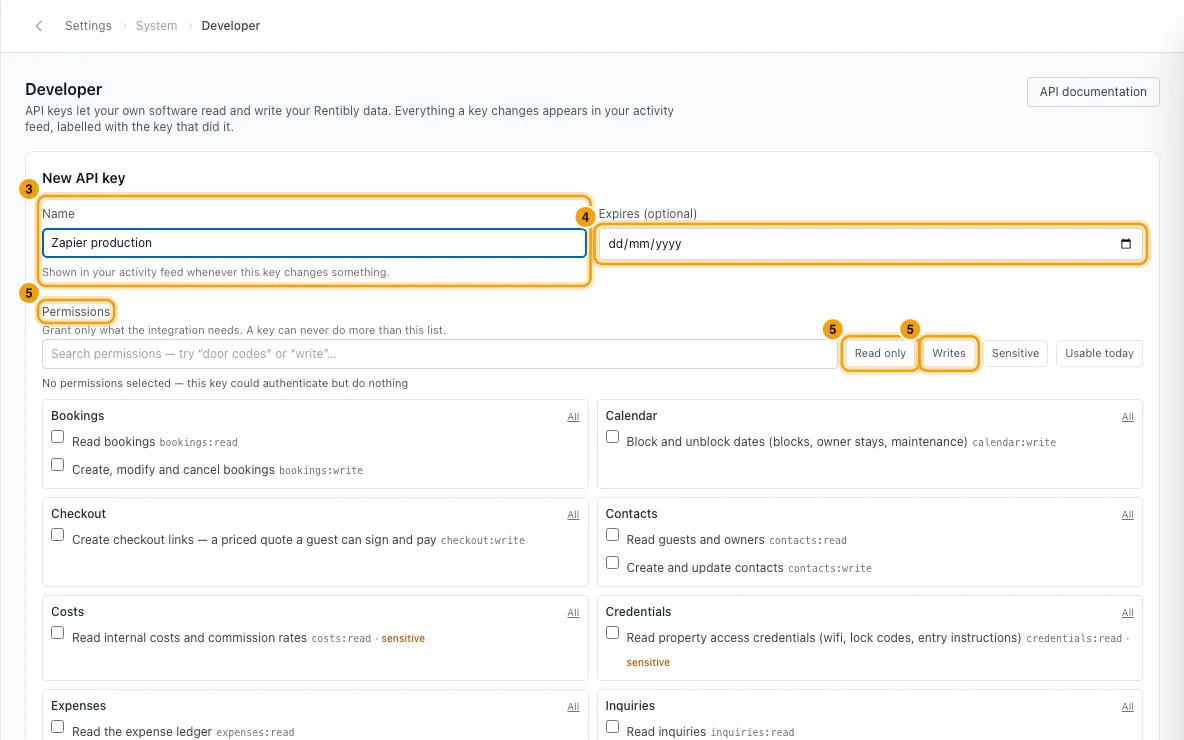The height and width of the screenshot is (740, 1184).
Task: Enable Read bookings permission
Action: tap(57, 436)
